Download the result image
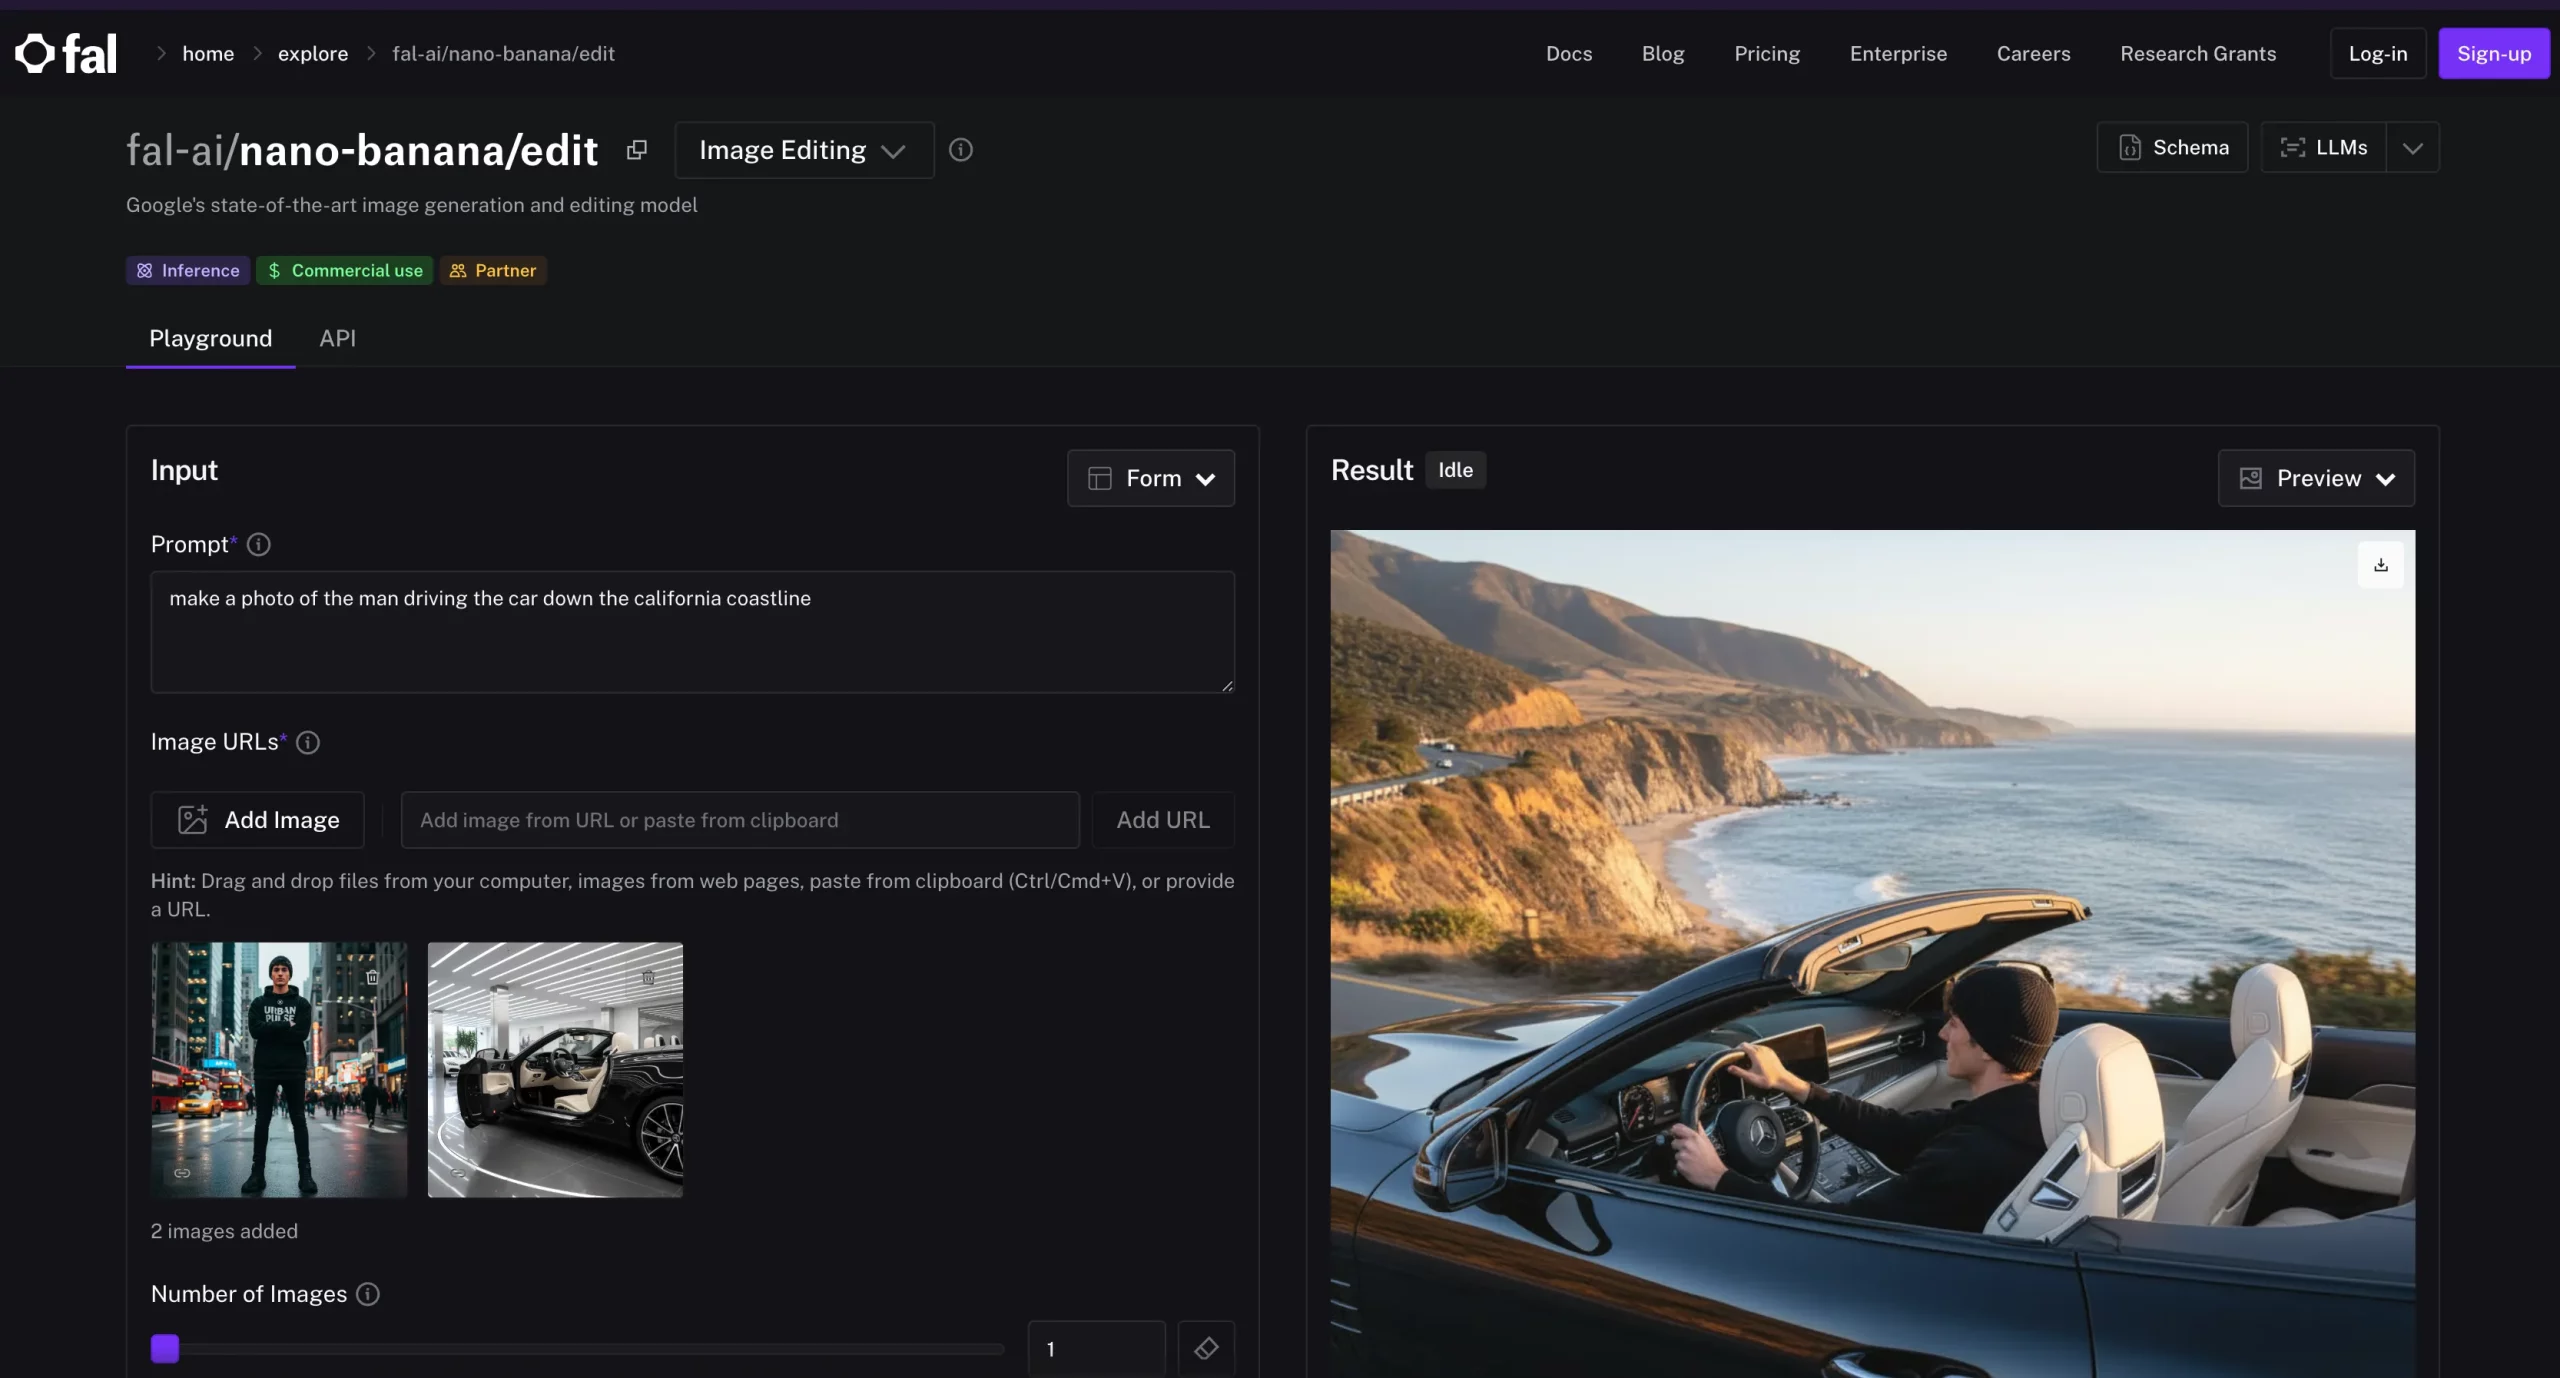Screen dimensions: 2560x1378 [2380, 565]
